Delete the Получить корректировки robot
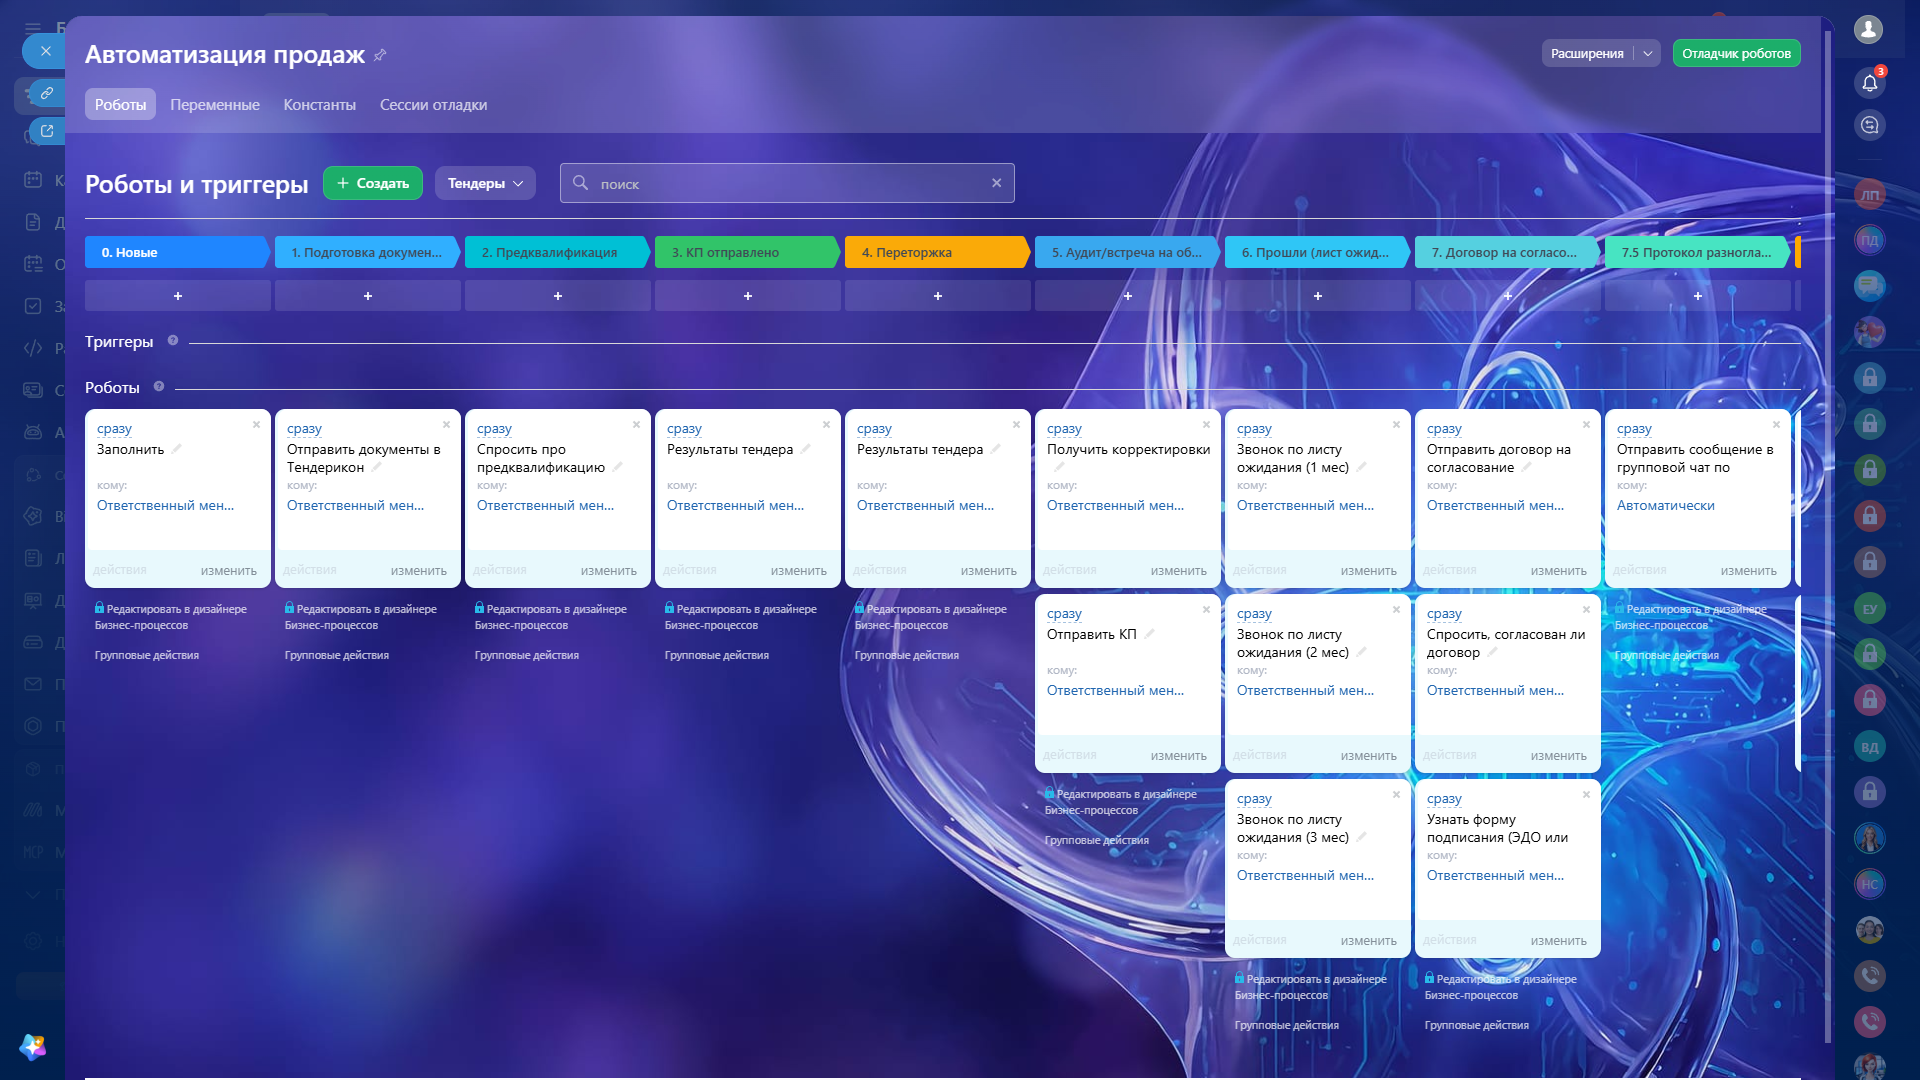 click(1206, 425)
